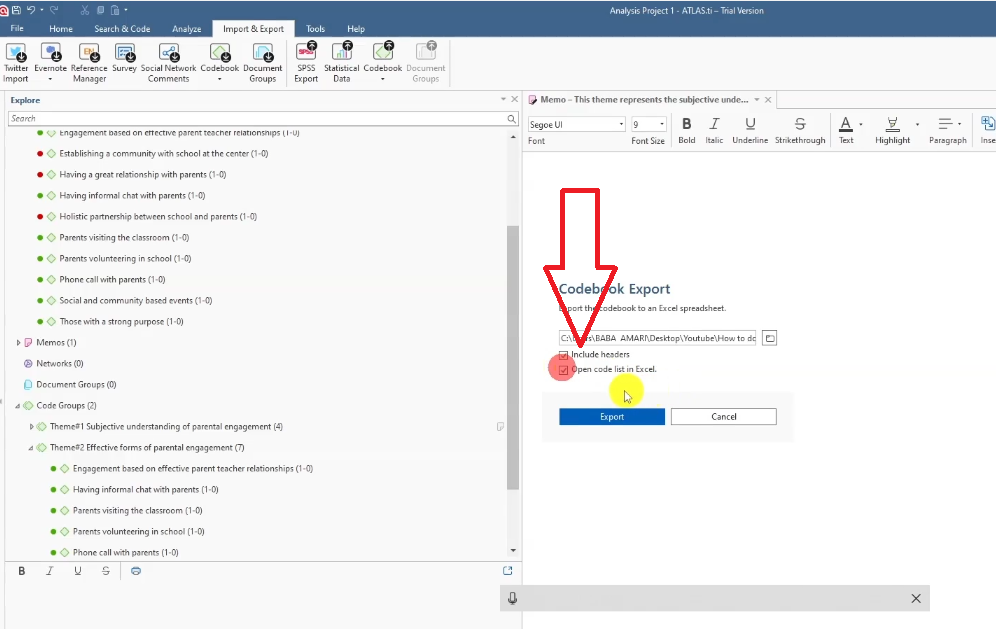Collapse Theme#2 Effective forms code group
Viewport: 996px width, 629px height.
(x=31, y=448)
